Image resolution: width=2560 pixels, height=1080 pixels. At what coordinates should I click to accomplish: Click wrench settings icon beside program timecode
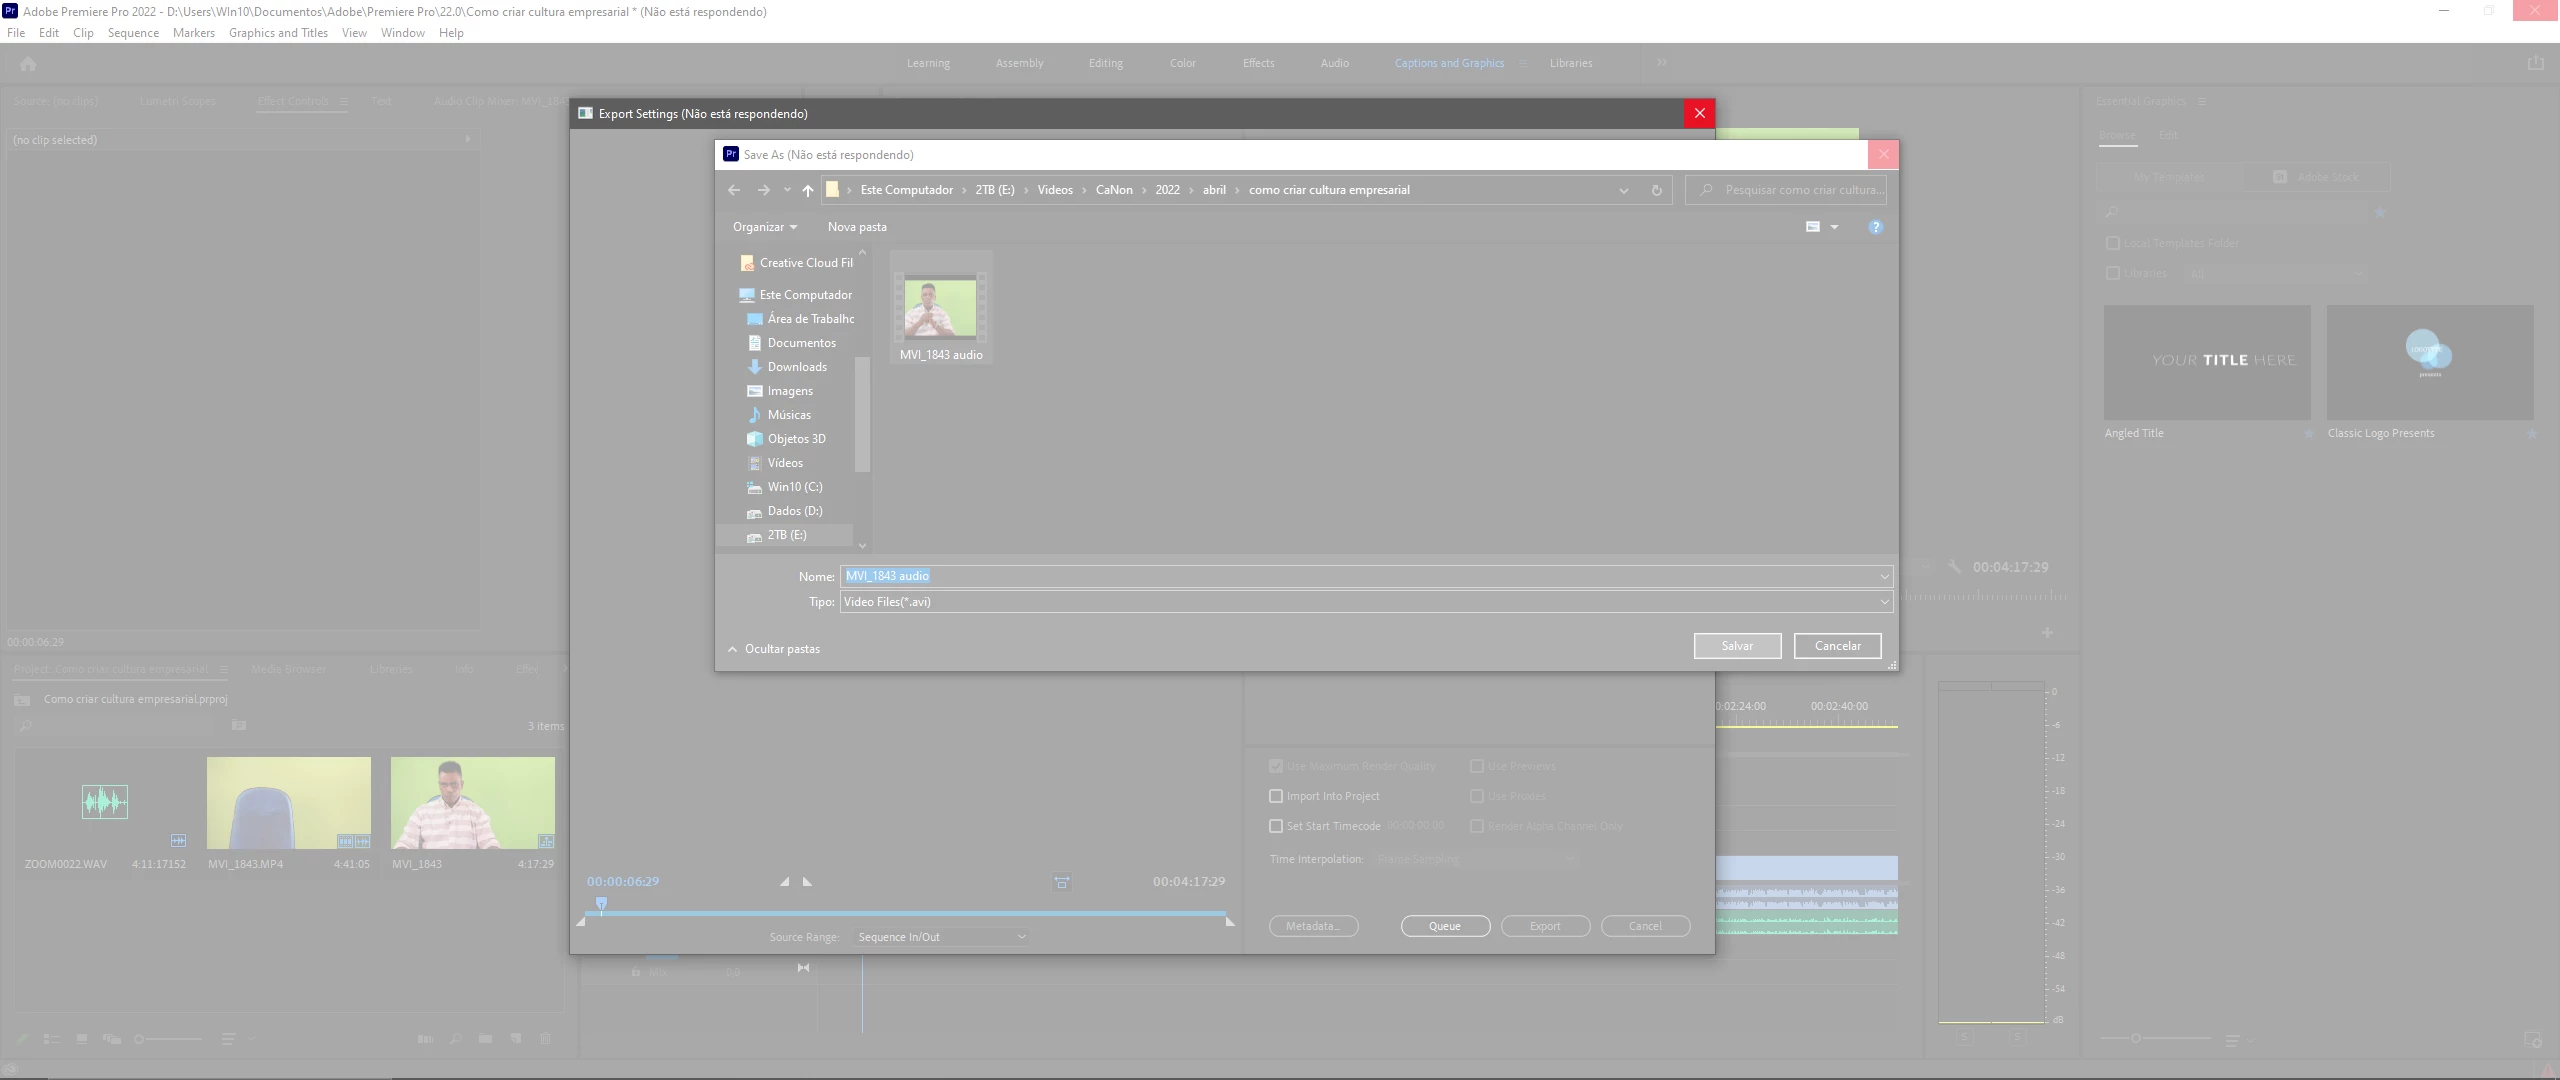1953,567
